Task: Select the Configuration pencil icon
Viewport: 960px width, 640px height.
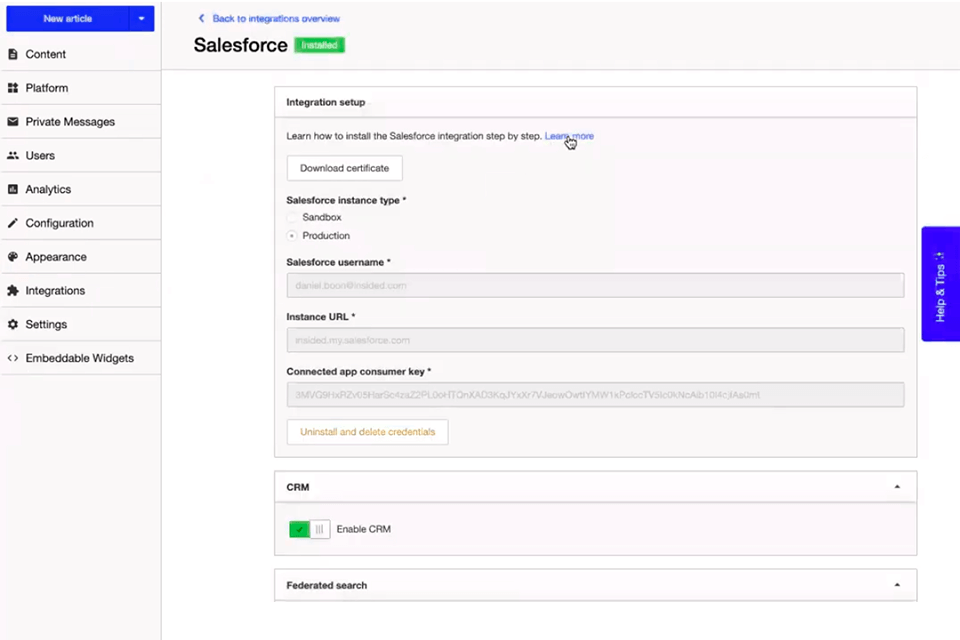Action: click(x=13, y=222)
